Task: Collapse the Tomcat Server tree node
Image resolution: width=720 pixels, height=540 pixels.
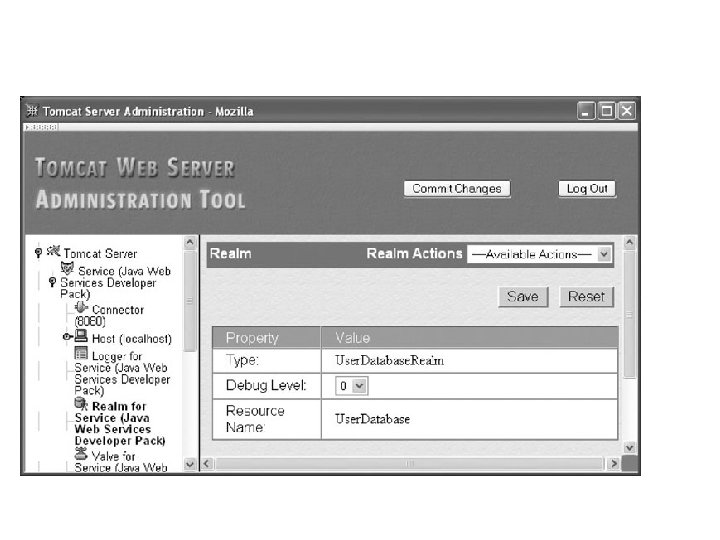Action: point(39,252)
